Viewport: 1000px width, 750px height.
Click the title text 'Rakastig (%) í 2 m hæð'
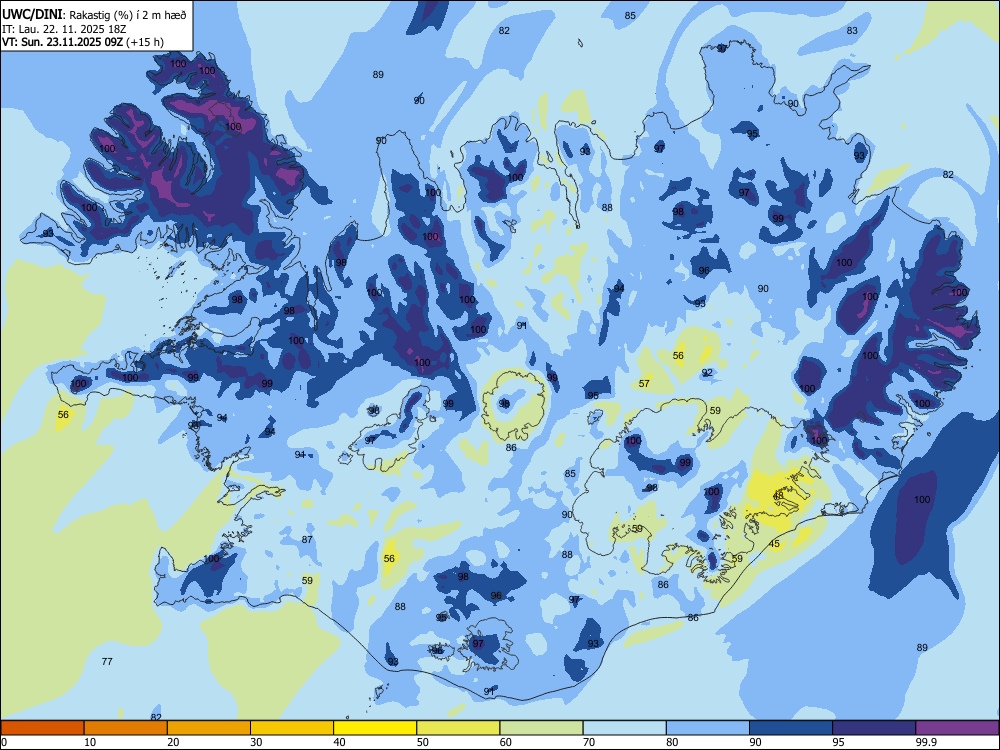[127, 15]
